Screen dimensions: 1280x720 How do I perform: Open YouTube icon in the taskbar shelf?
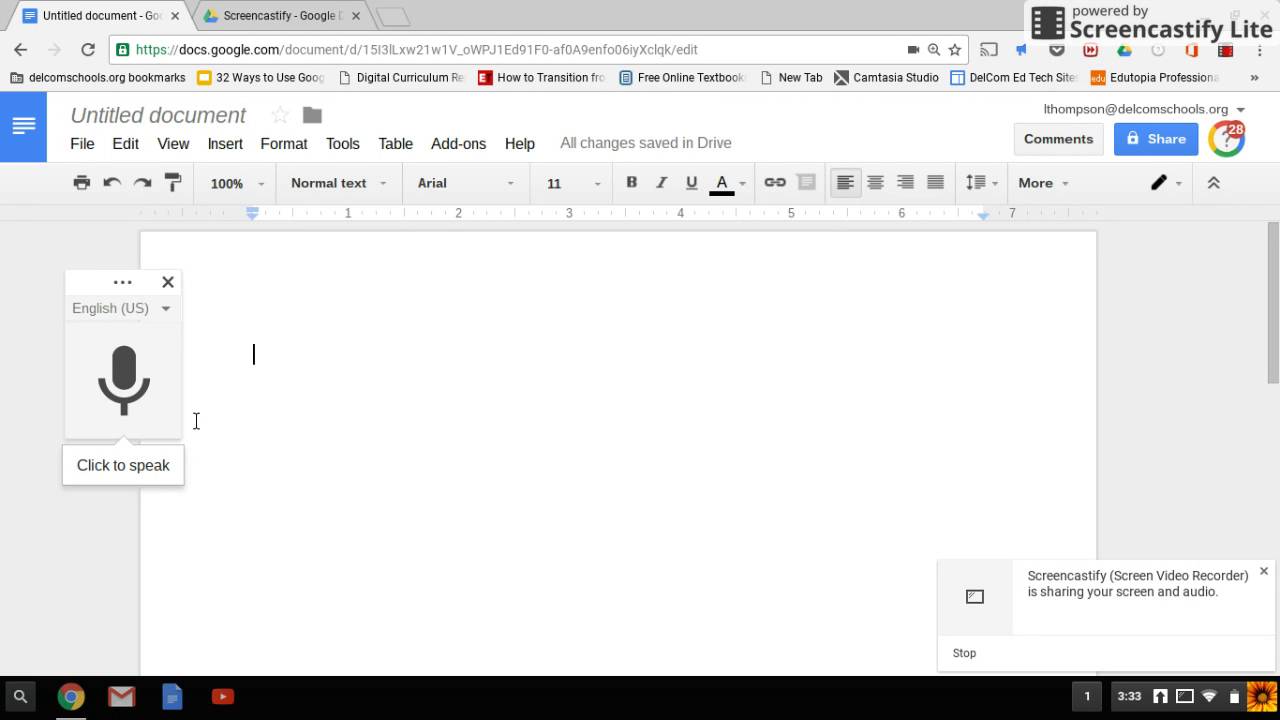click(222, 696)
